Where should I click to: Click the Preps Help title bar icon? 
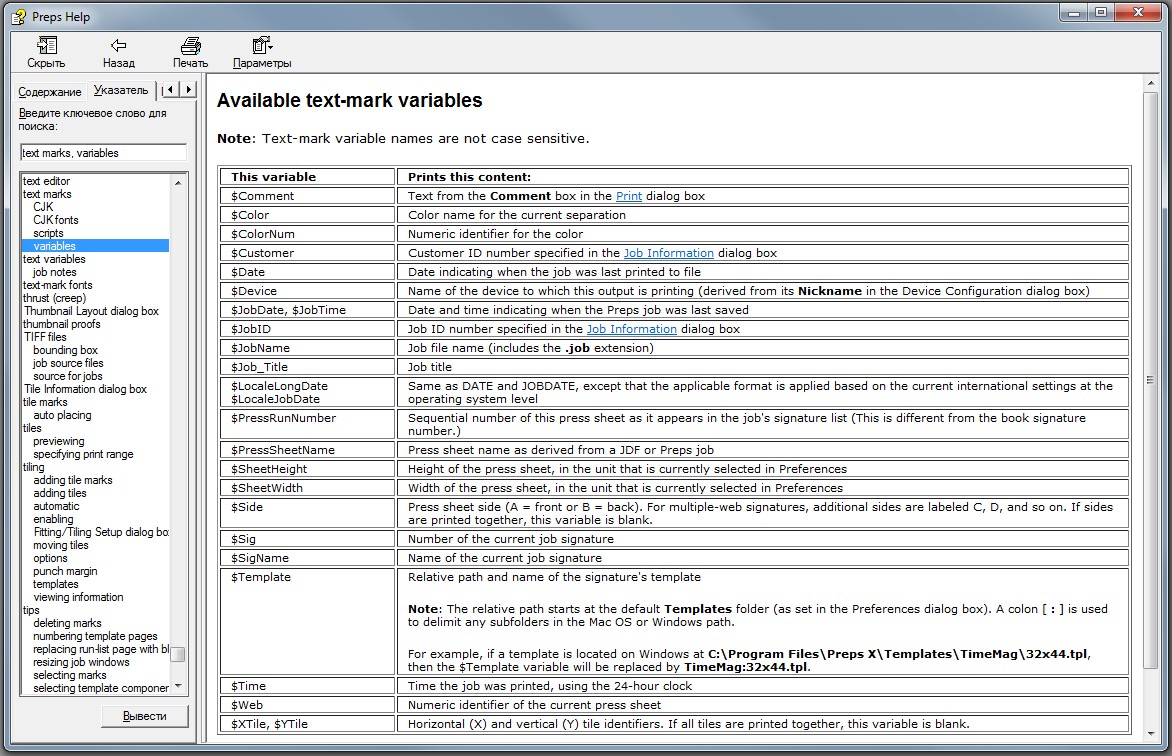click(19, 16)
